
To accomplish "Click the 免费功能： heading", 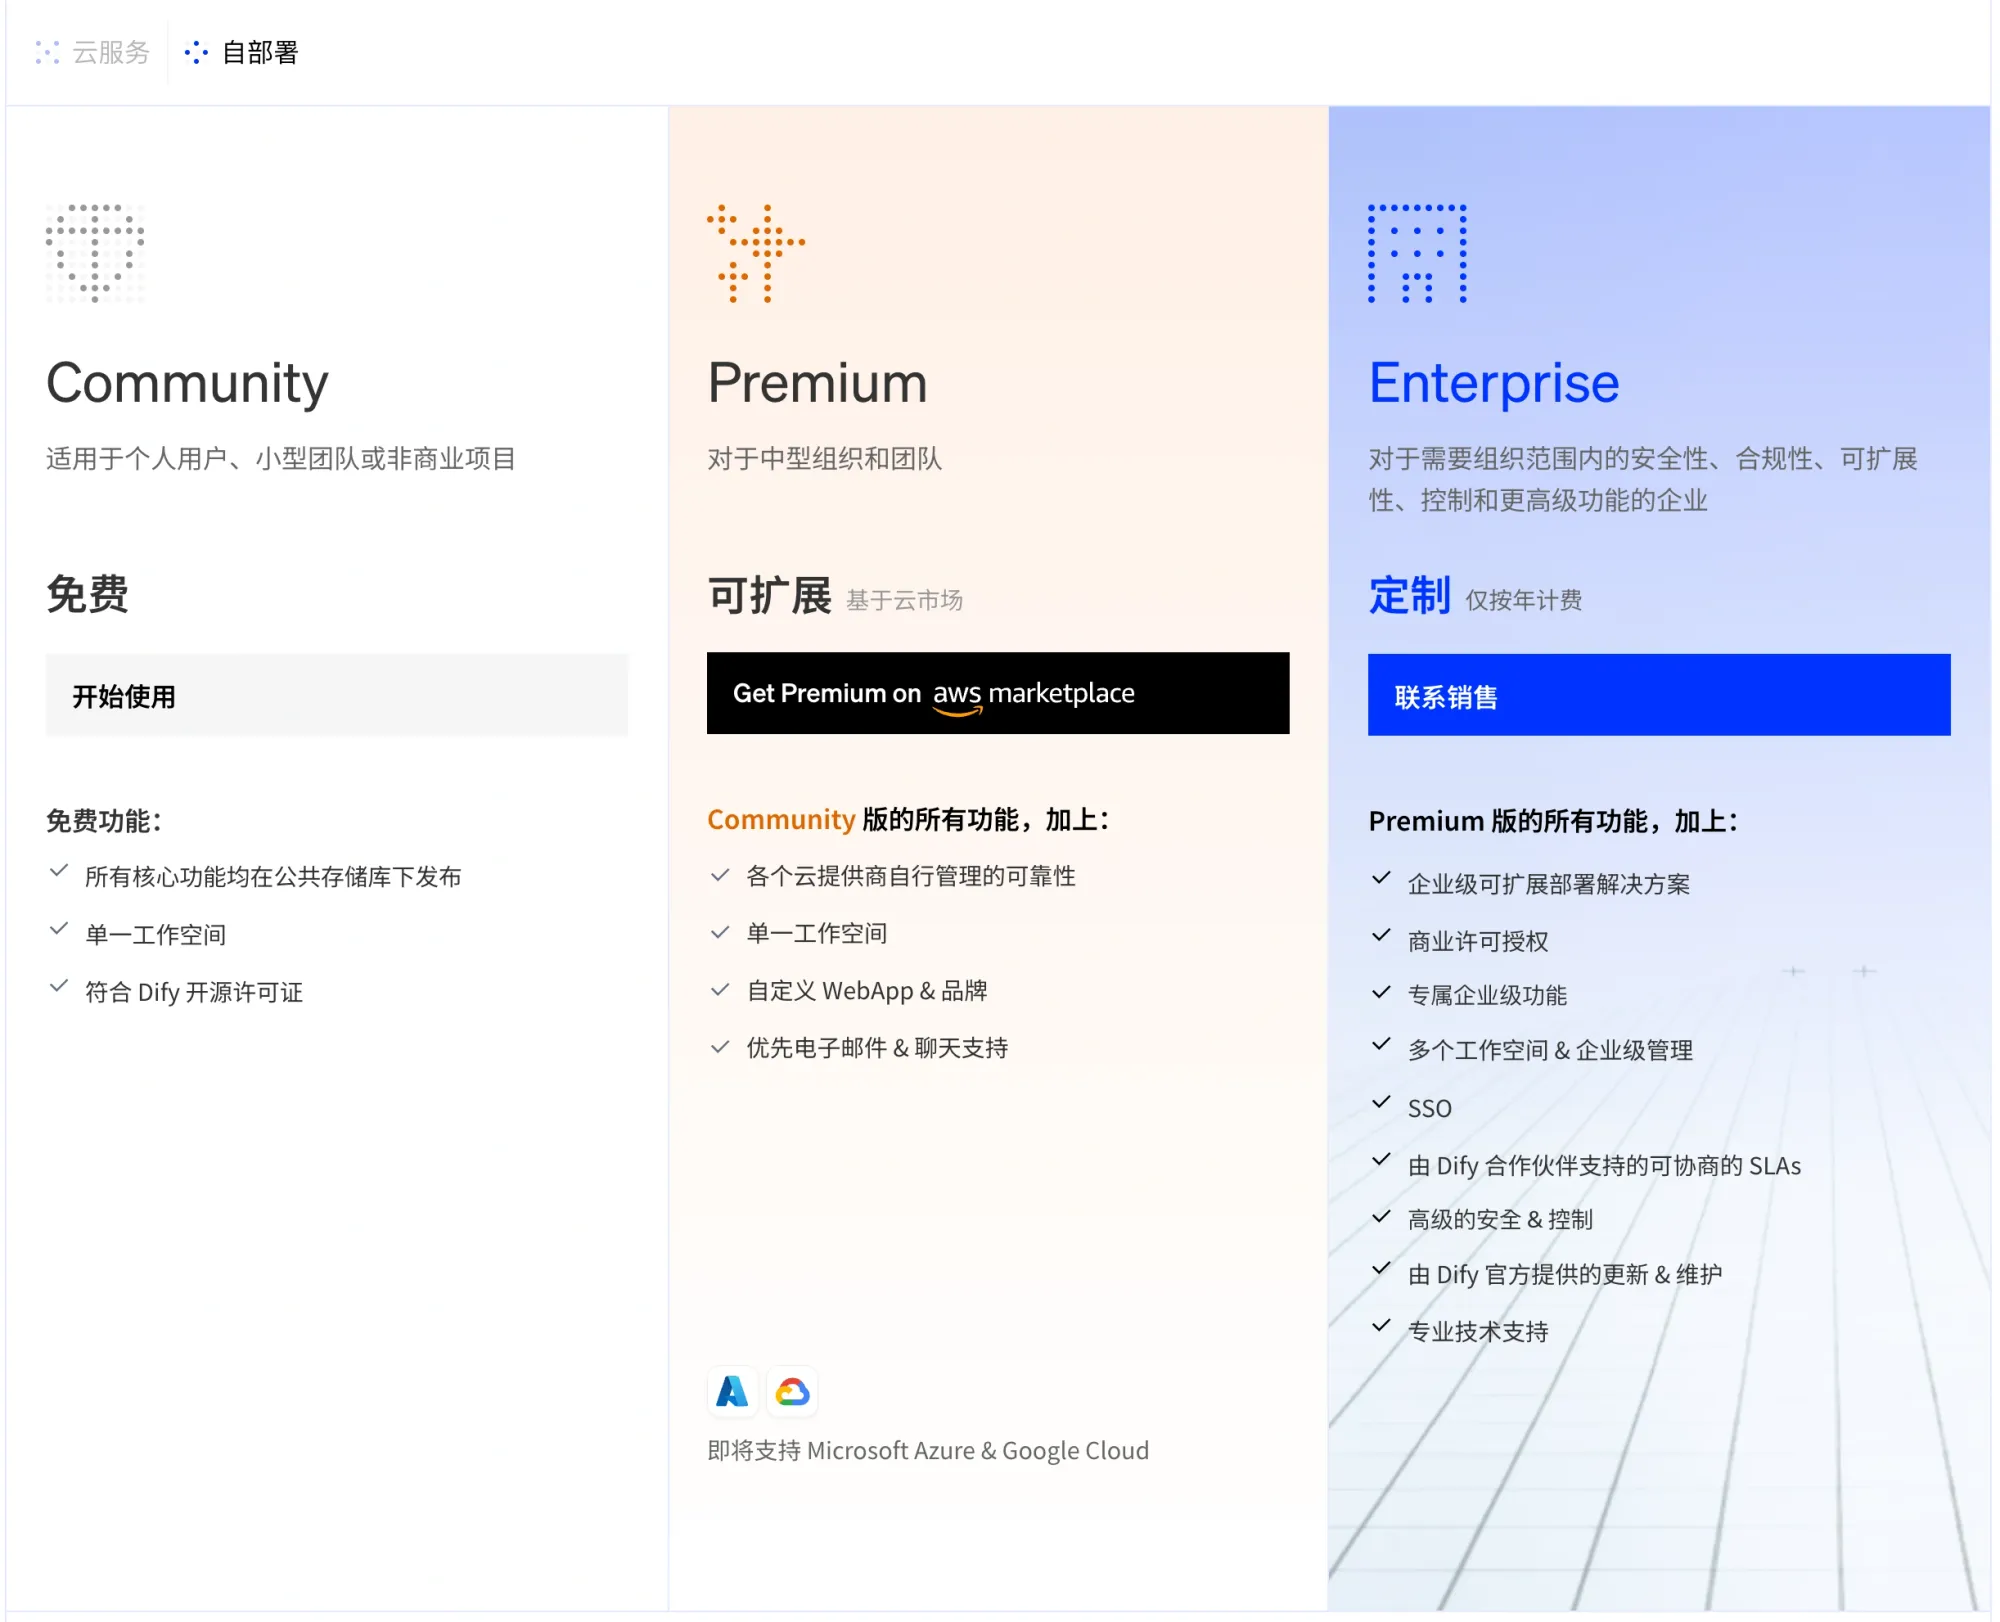I will (104, 821).
